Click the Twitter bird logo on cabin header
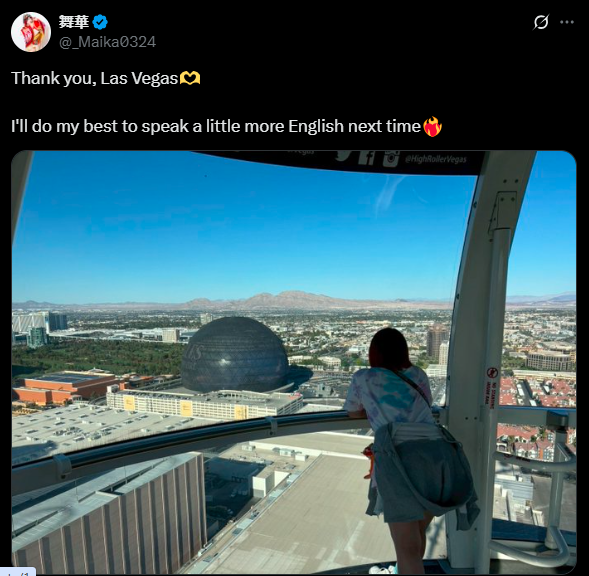 [343, 155]
